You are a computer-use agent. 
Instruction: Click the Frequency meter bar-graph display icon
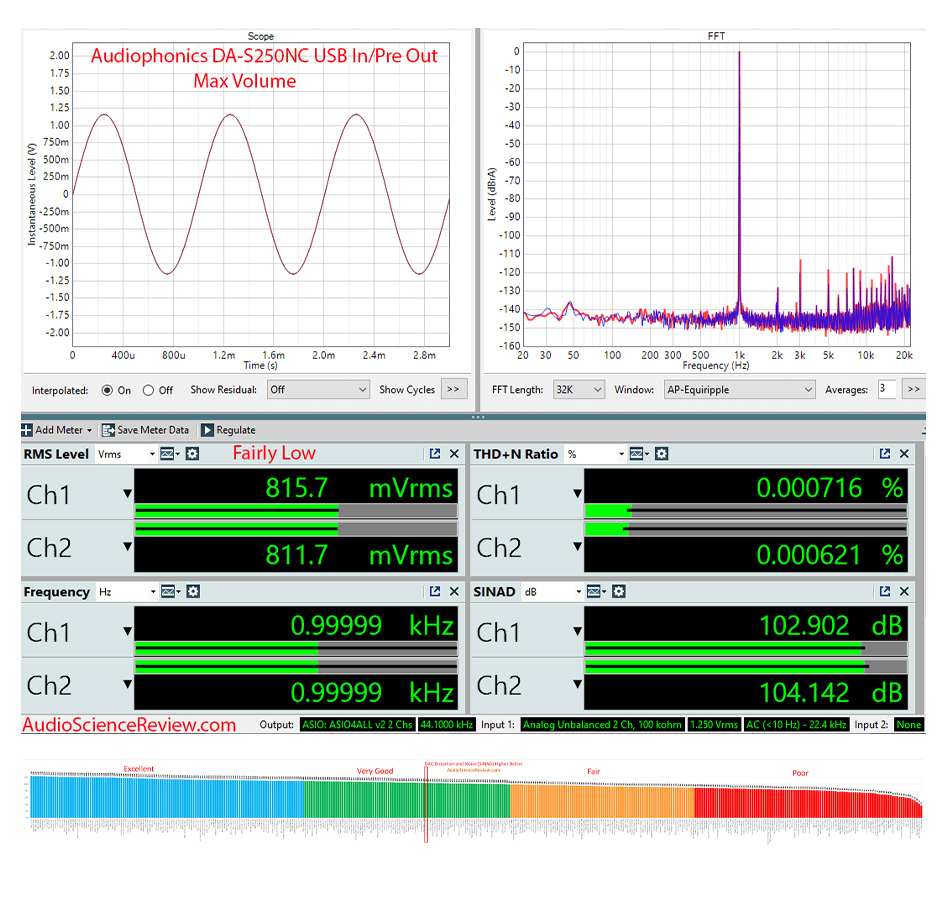point(169,591)
